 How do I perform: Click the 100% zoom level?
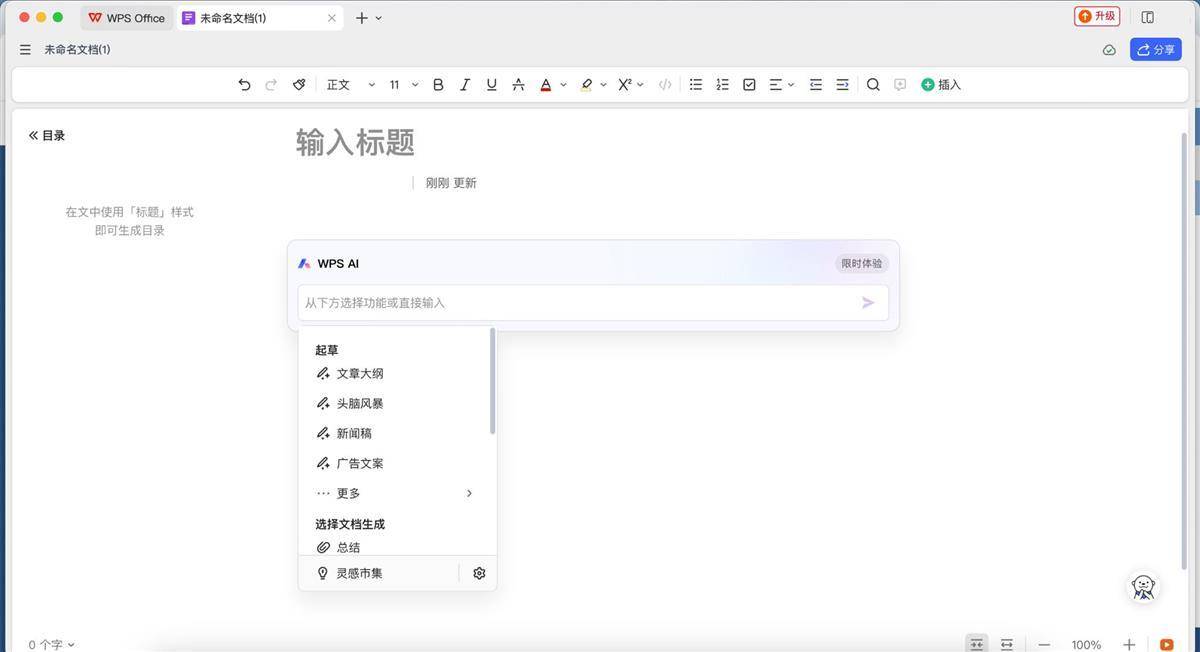pyautogui.click(x=1086, y=645)
